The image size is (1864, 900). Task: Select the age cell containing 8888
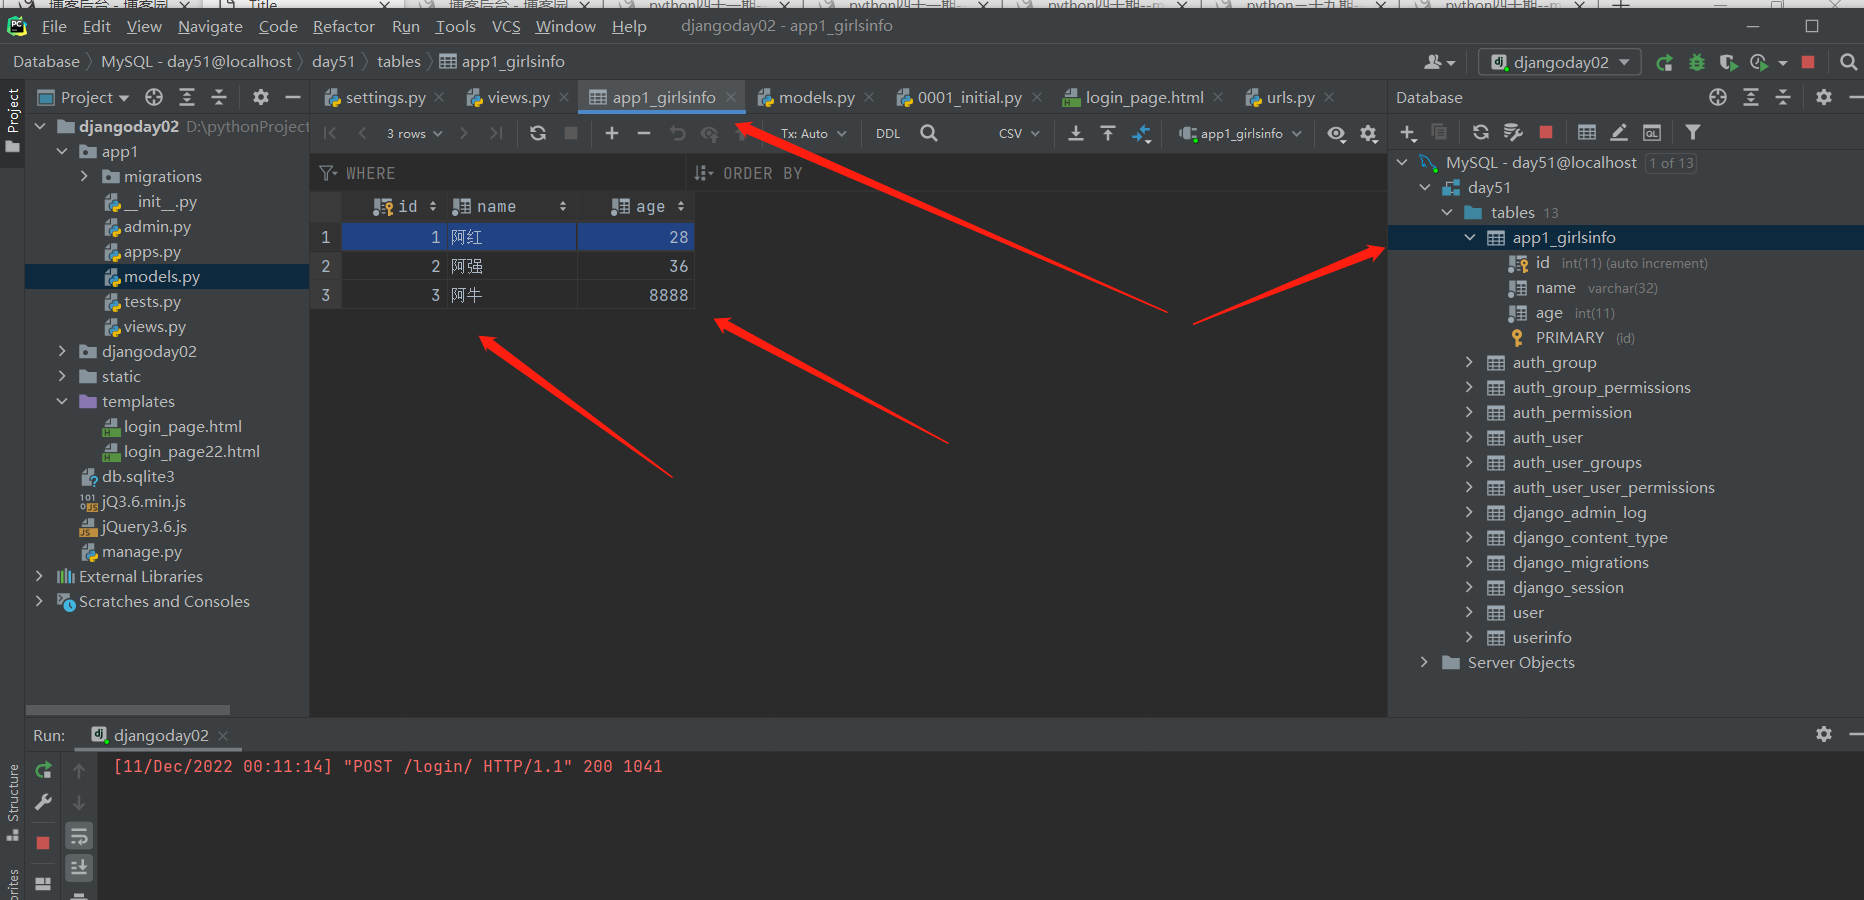tap(635, 295)
